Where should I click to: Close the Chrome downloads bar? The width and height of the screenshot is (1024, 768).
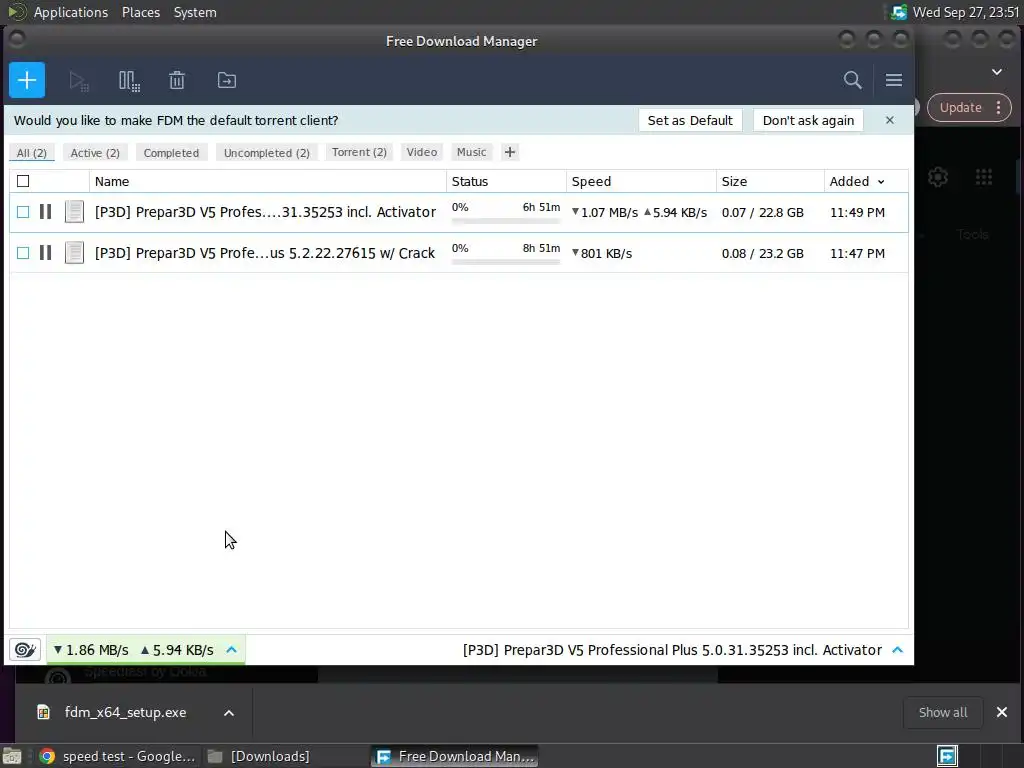pyautogui.click(x=1002, y=712)
